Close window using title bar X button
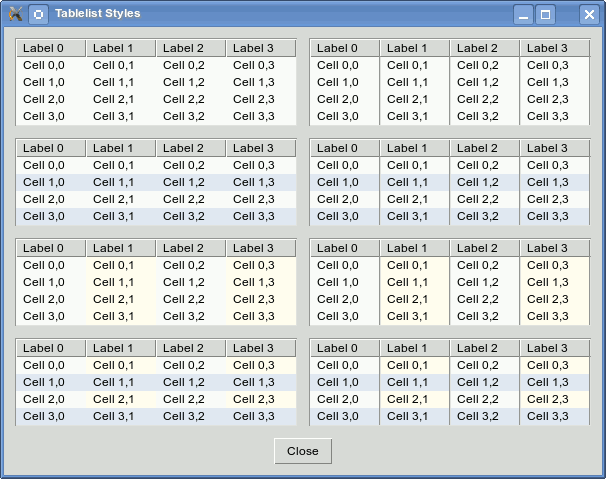The width and height of the screenshot is (606, 479). [589, 15]
